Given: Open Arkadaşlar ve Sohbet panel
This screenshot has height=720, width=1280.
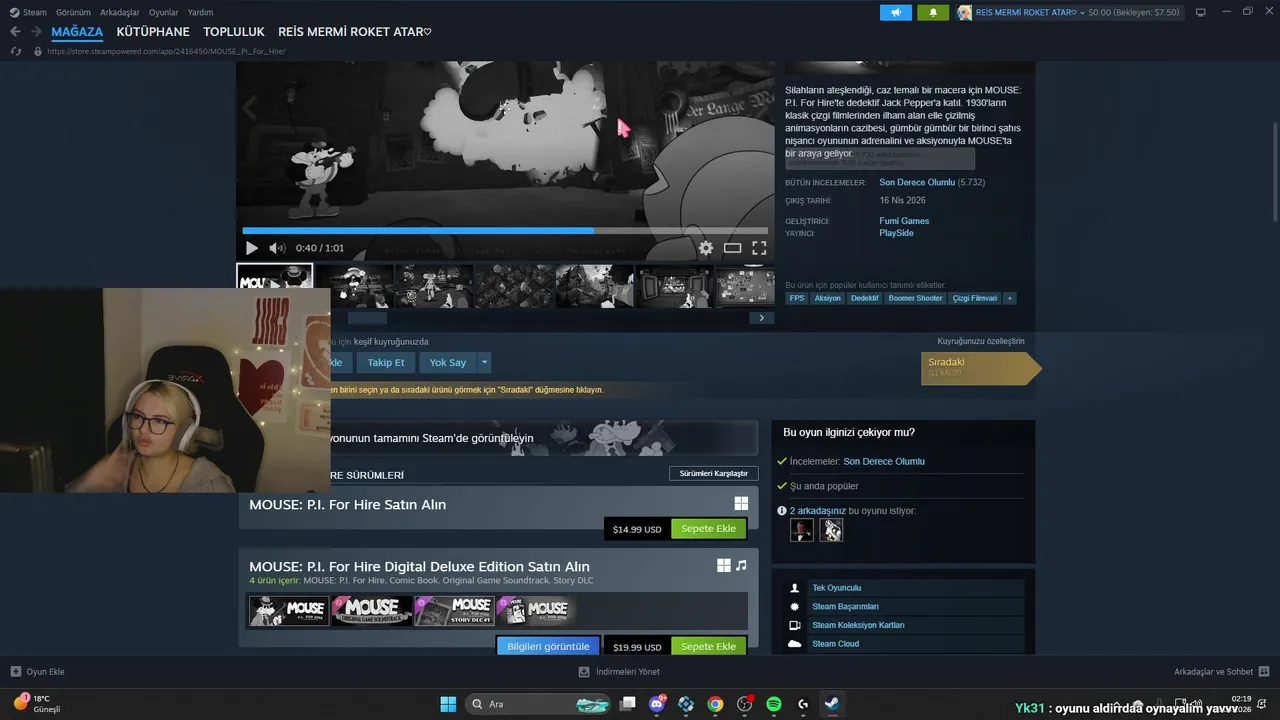Looking at the screenshot, I should click(1222, 671).
